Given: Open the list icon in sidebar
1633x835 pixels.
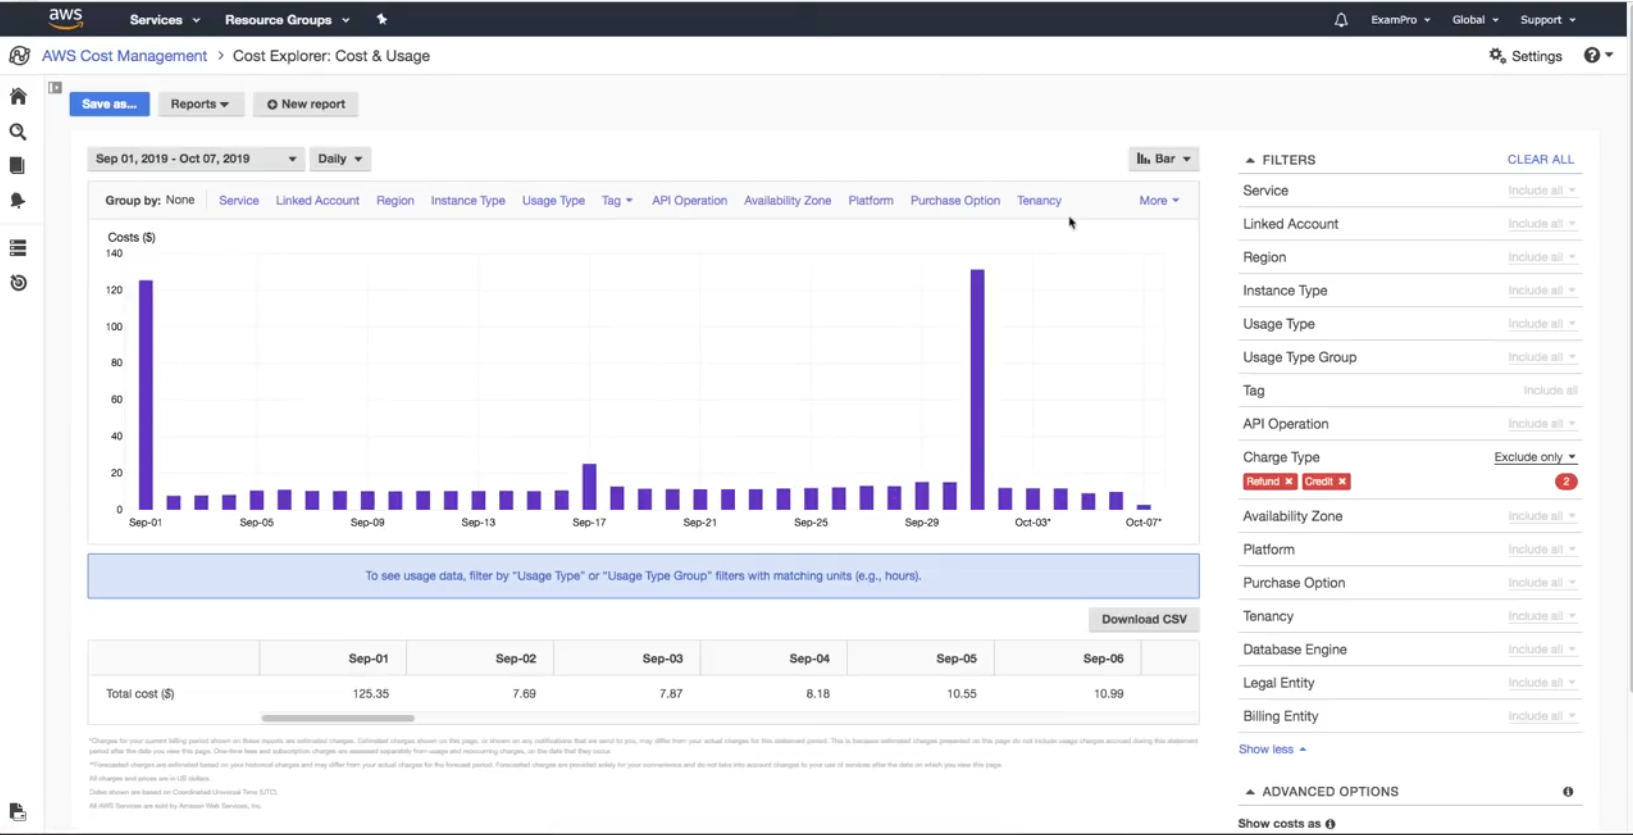Looking at the screenshot, I should pyautogui.click(x=18, y=248).
